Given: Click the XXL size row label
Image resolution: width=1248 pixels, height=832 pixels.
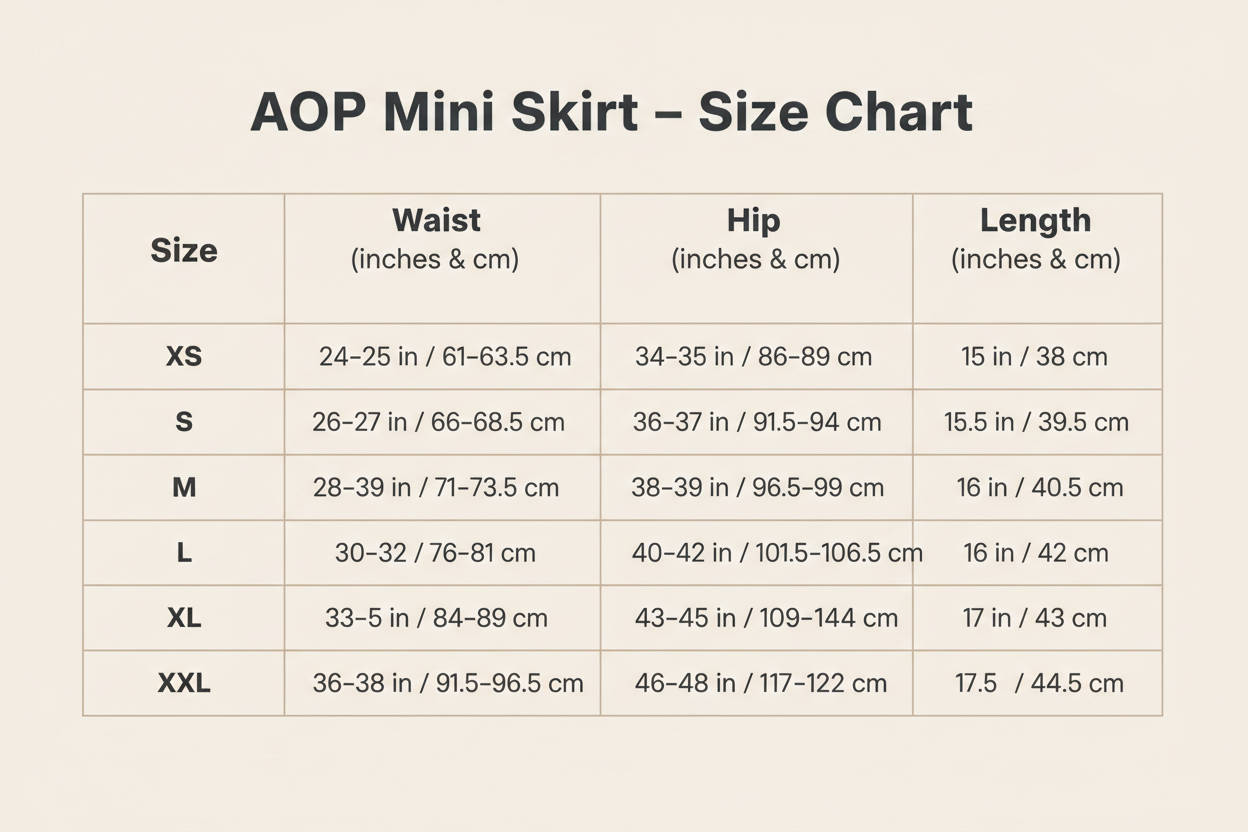Looking at the screenshot, I should click(184, 684).
